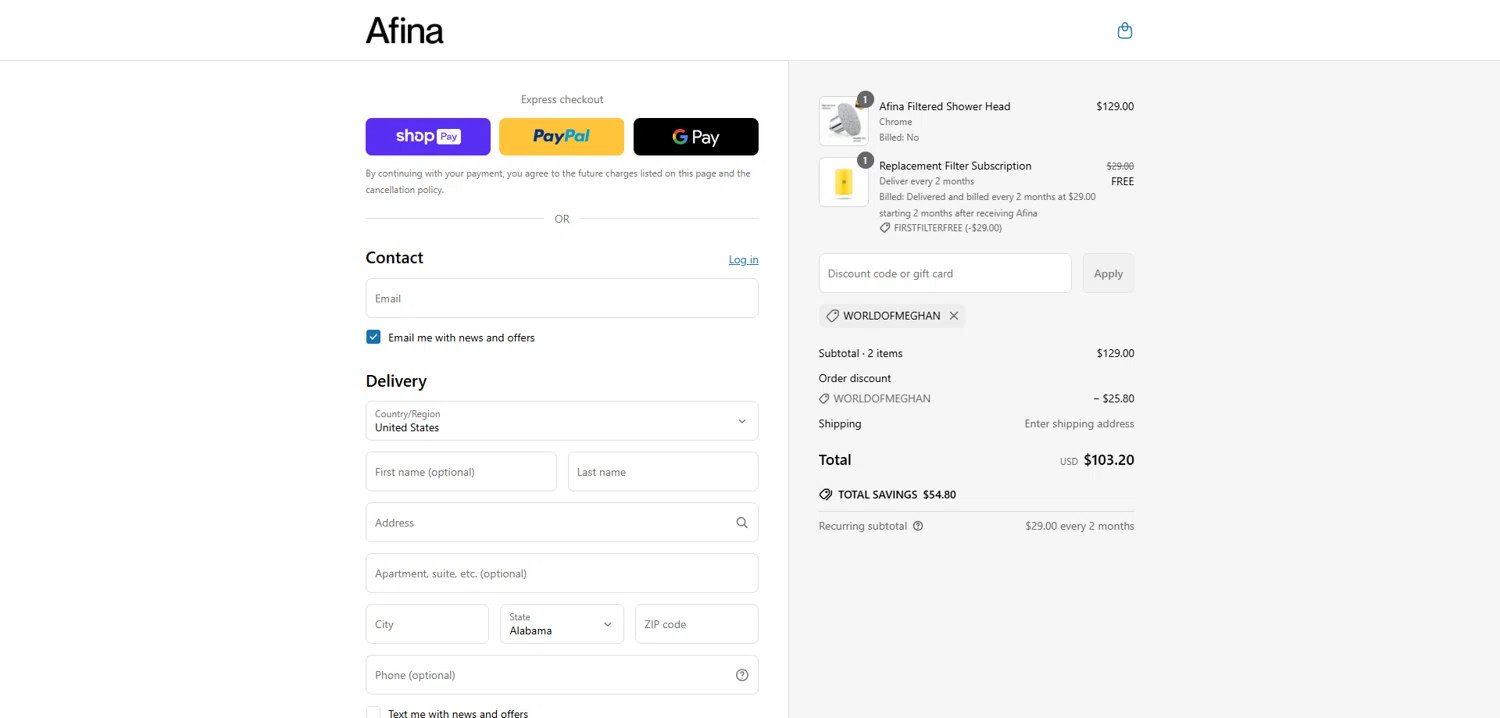1500x718 pixels.
Task: Pay with PayPal express checkout
Action: click(x=561, y=137)
